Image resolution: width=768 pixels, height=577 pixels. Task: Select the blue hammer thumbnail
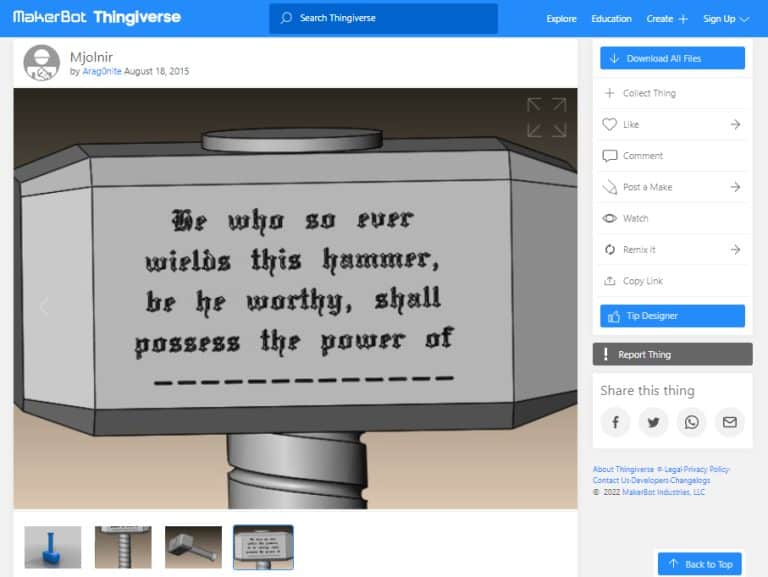53,547
